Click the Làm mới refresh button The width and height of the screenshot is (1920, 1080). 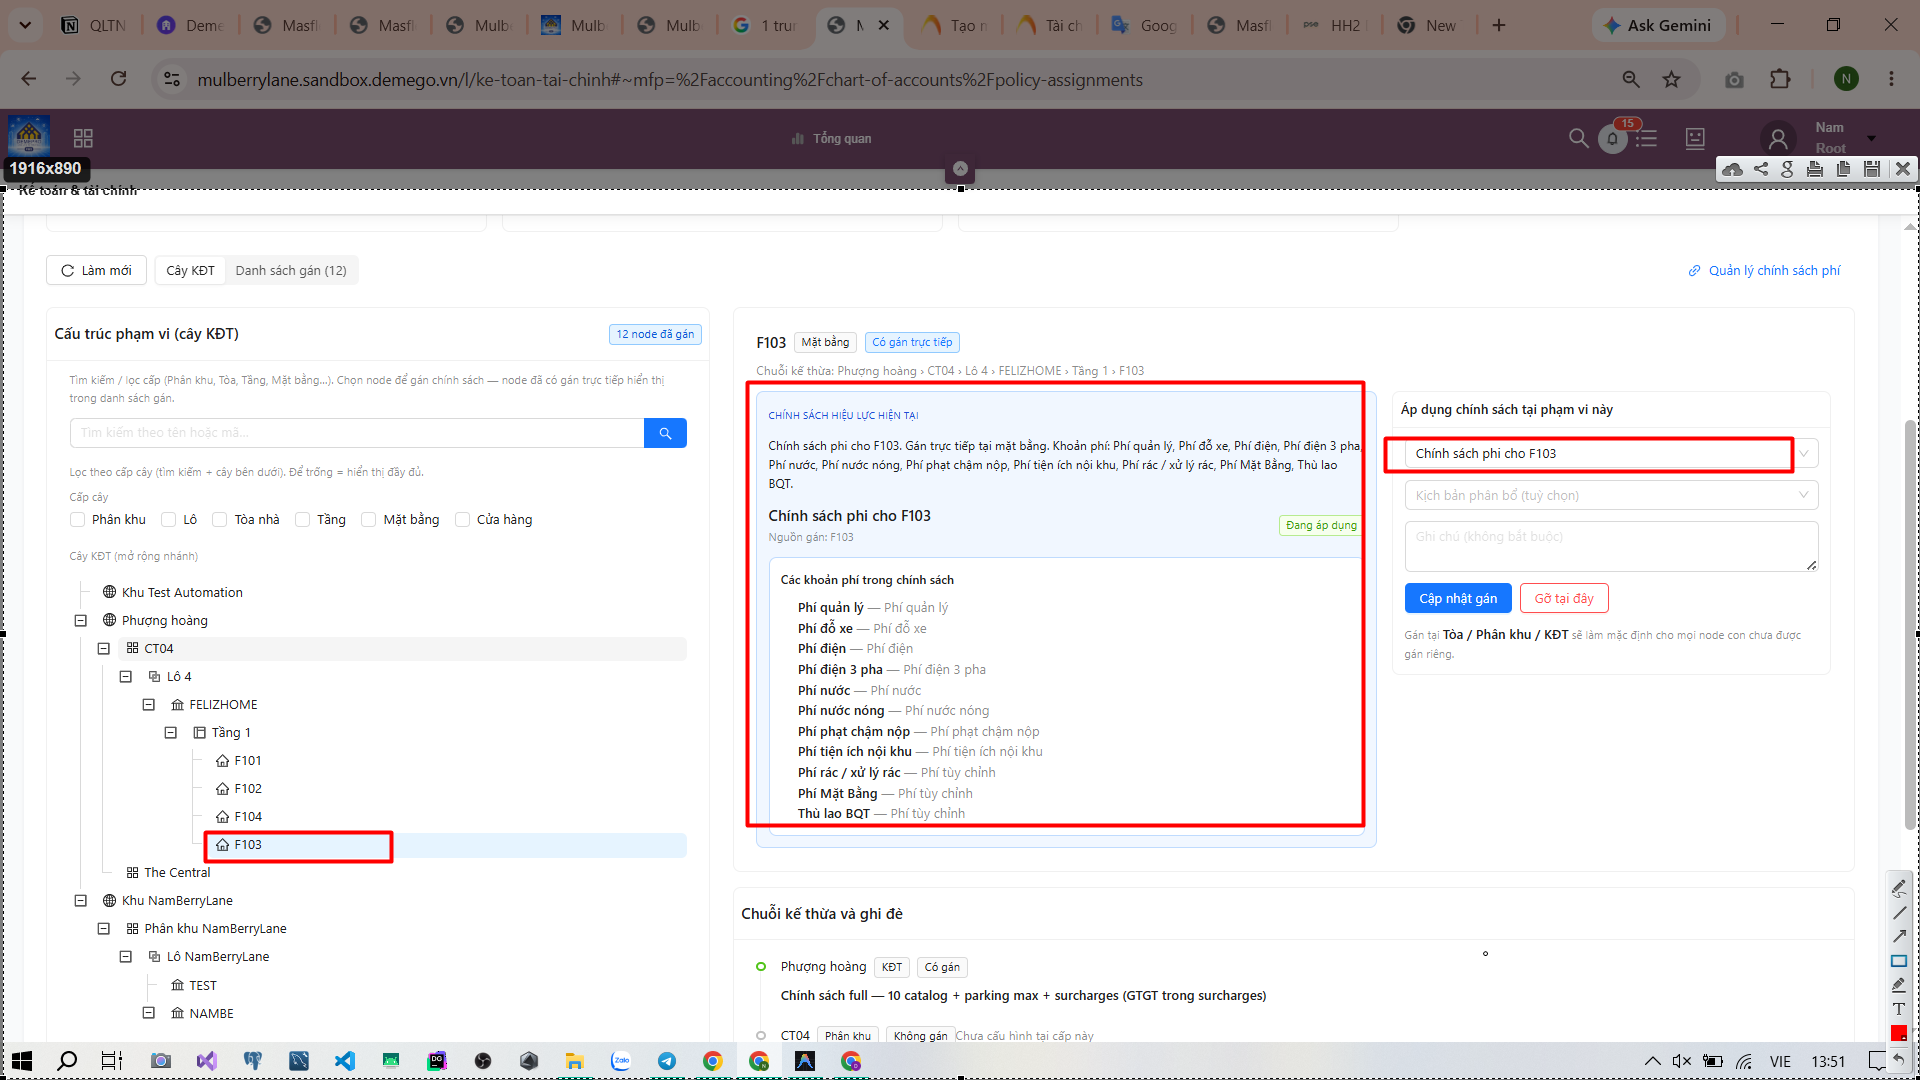97,271
